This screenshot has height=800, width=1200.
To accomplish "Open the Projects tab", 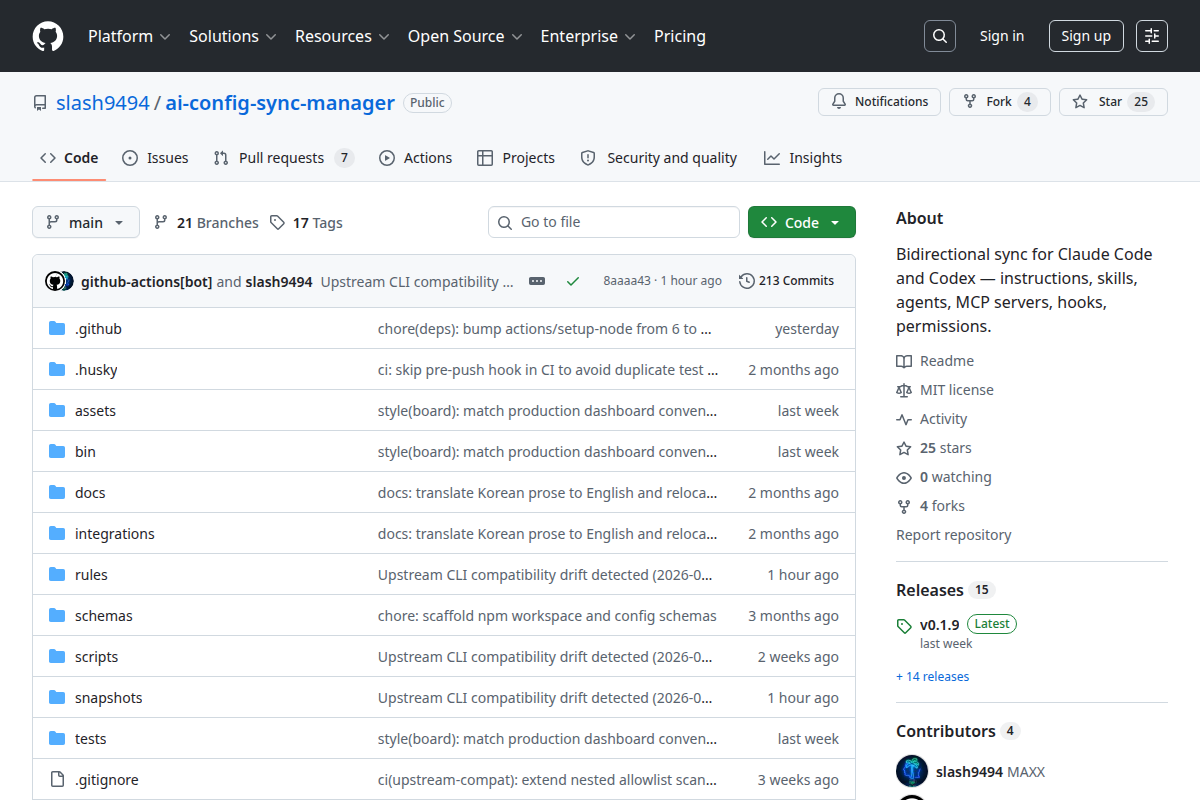I will (x=516, y=158).
